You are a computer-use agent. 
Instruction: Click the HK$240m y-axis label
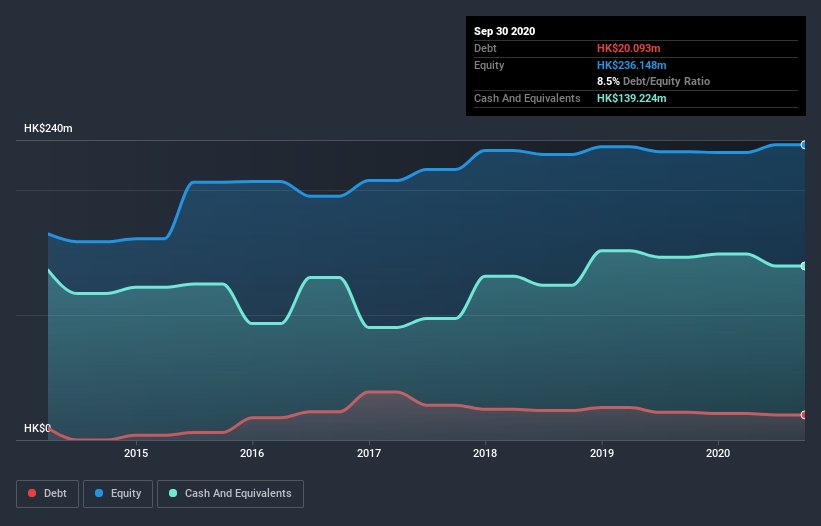click(48, 128)
